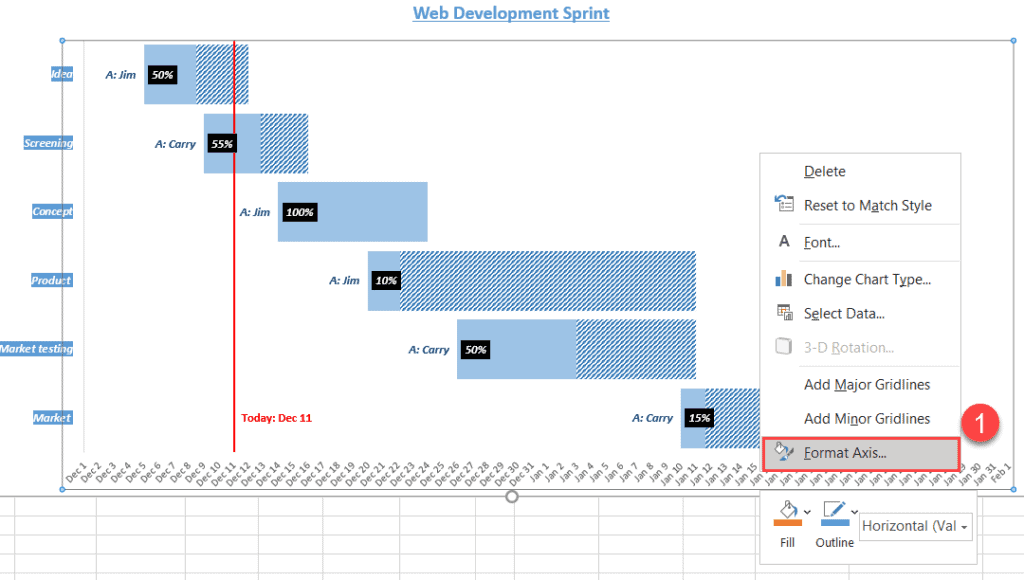
Task: Select Add Major Gridlines
Action: [866, 384]
